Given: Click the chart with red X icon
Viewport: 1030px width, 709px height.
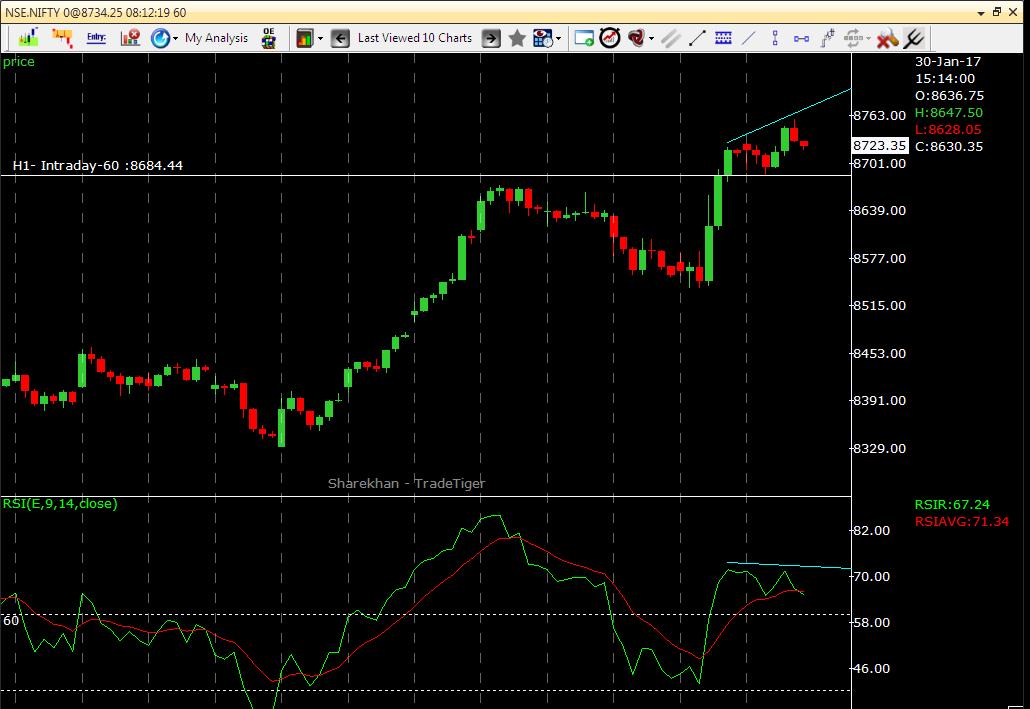Looking at the screenshot, I should 130,38.
